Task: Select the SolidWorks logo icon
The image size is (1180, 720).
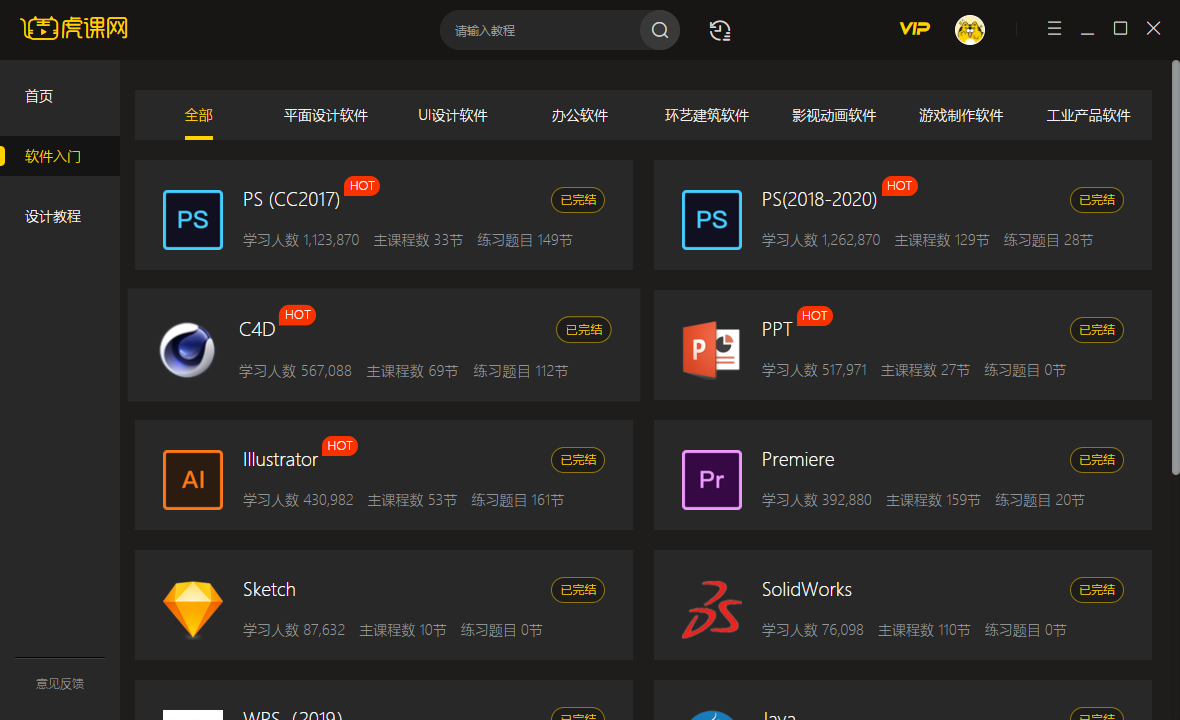Action: pyautogui.click(x=711, y=610)
